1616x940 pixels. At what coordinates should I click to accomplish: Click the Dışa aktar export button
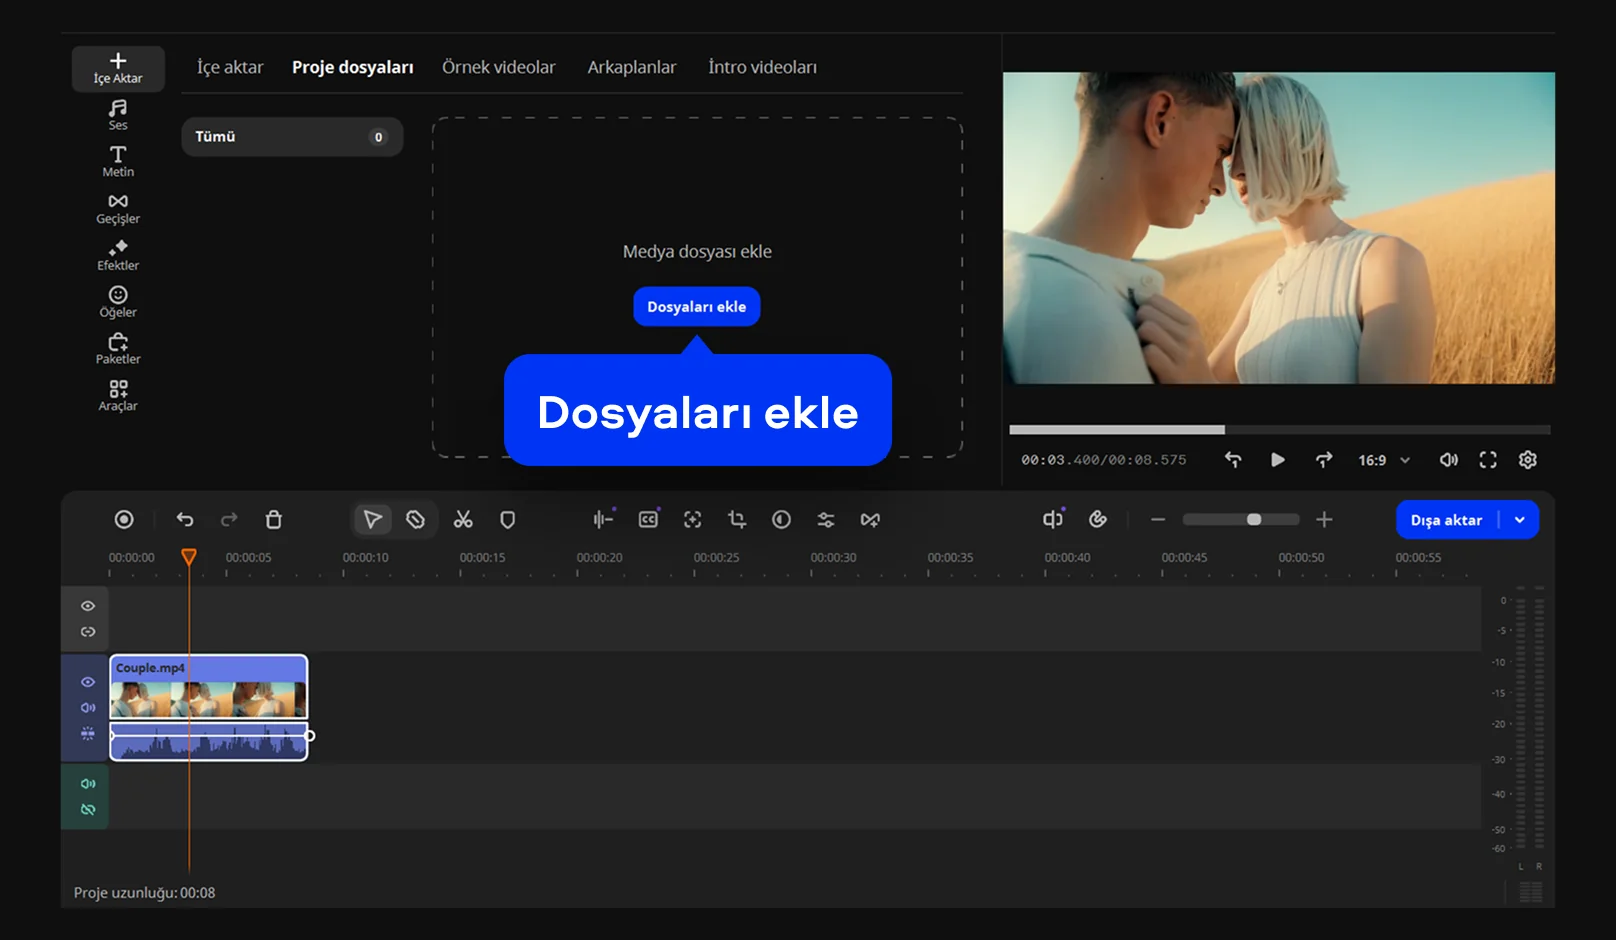pyautogui.click(x=1446, y=520)
